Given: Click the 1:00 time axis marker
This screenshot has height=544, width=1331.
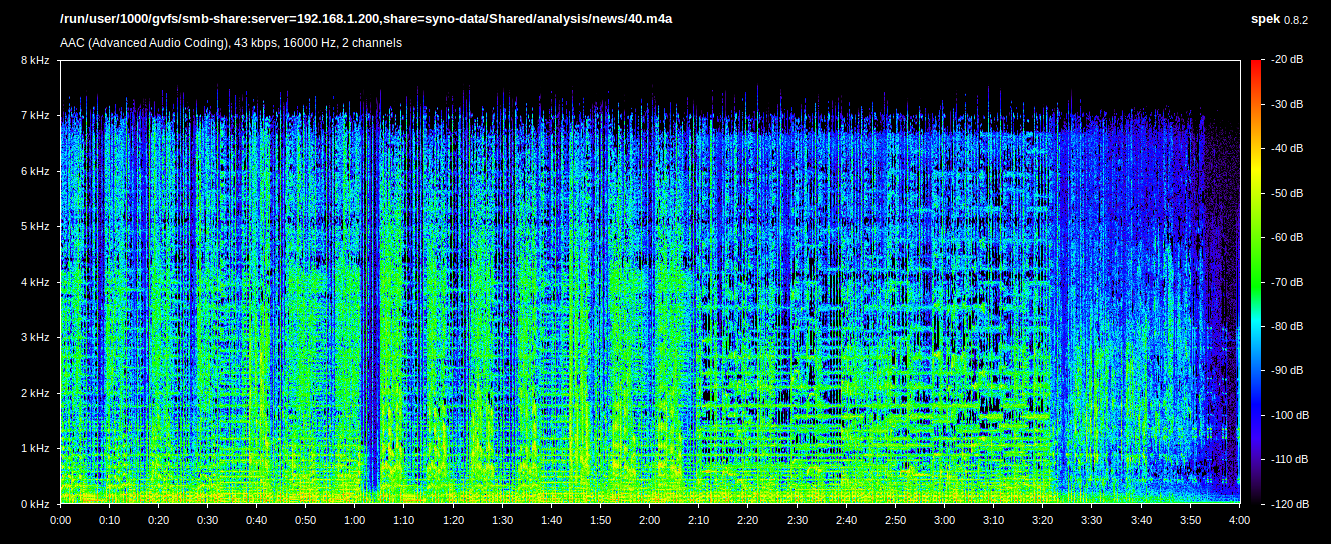Looking at the screenshot, I should pos(355,521).
